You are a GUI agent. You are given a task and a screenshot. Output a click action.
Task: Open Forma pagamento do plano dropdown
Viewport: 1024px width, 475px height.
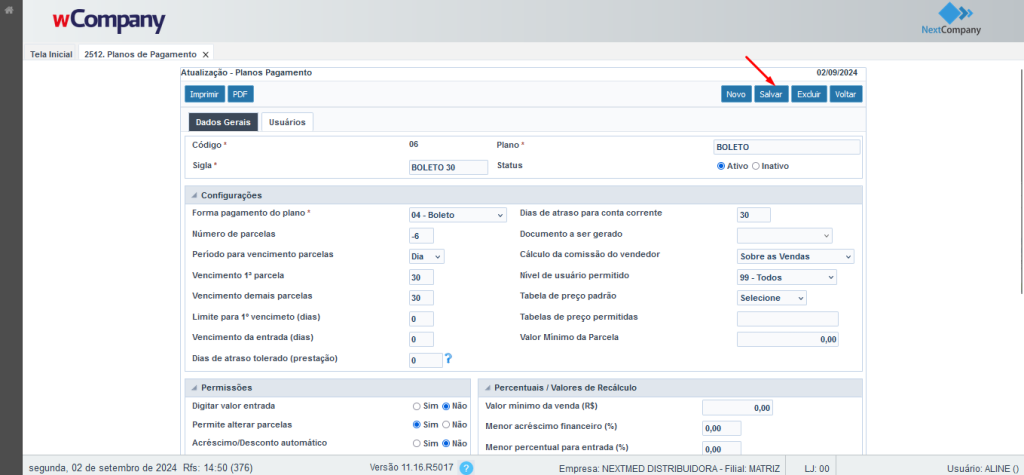[x=457, y=214]
